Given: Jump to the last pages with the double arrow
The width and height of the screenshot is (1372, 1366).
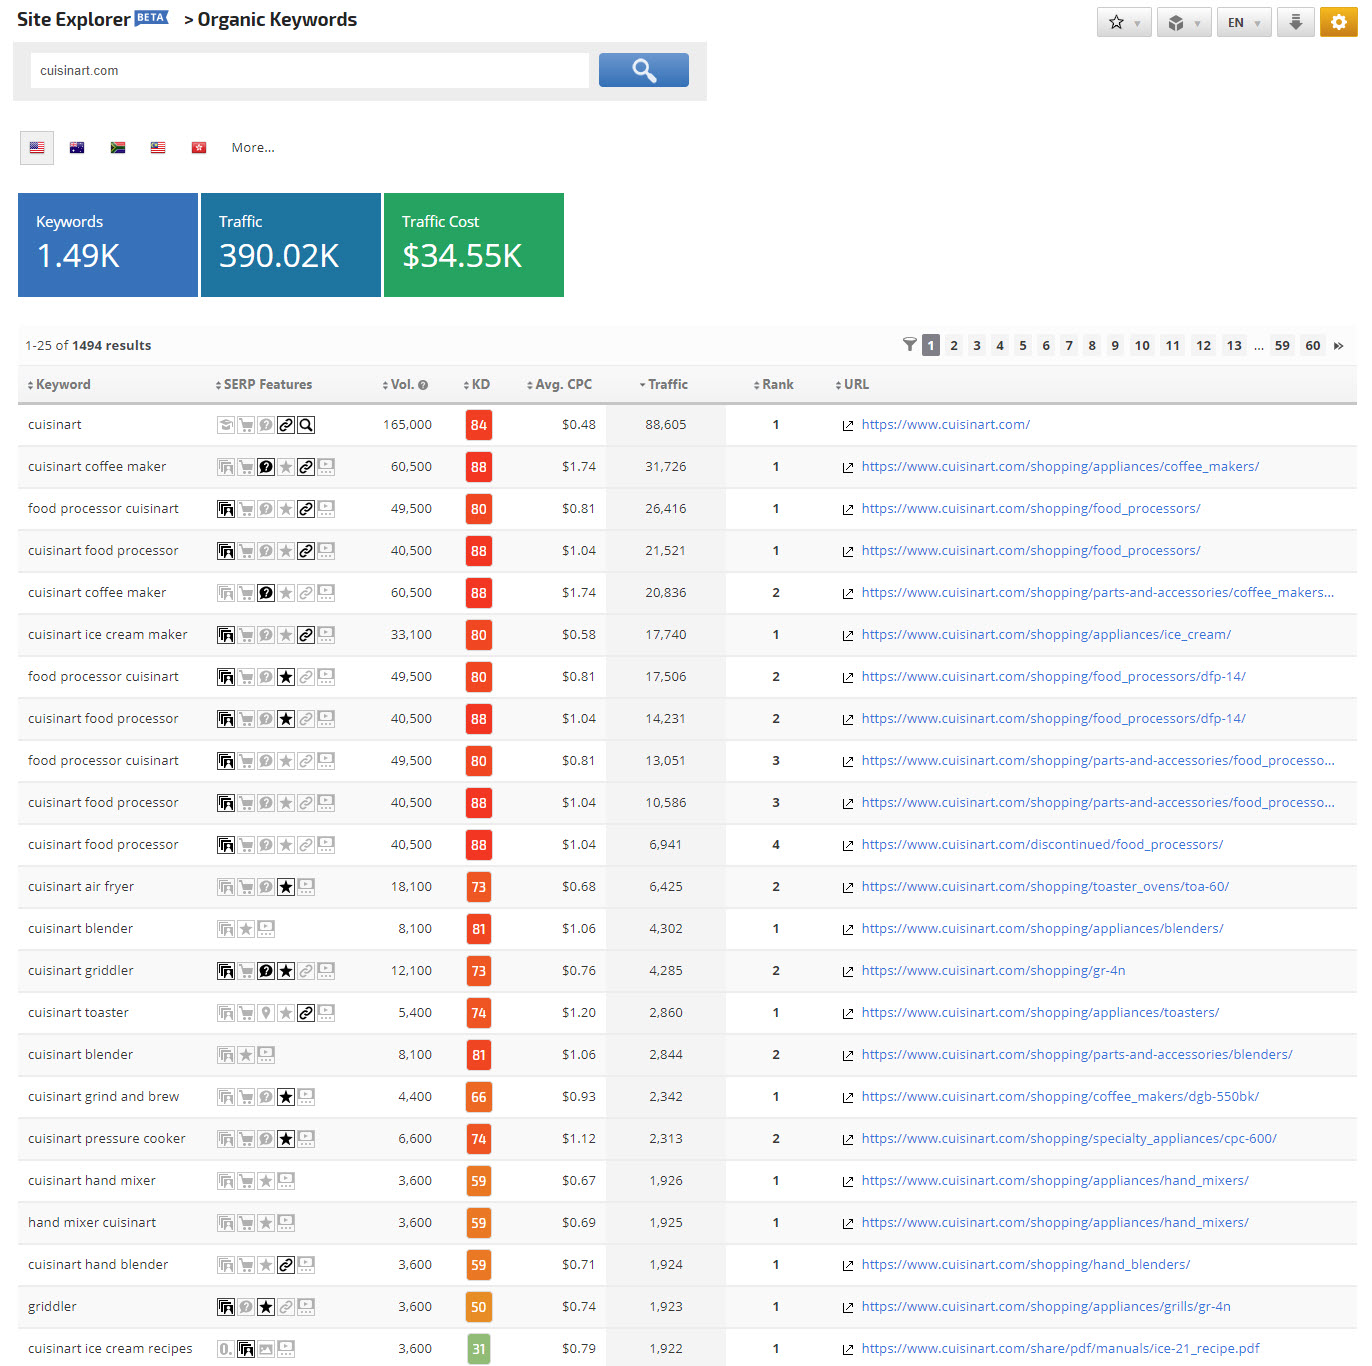Looking at the screenshot, I should pos(1338,346).
